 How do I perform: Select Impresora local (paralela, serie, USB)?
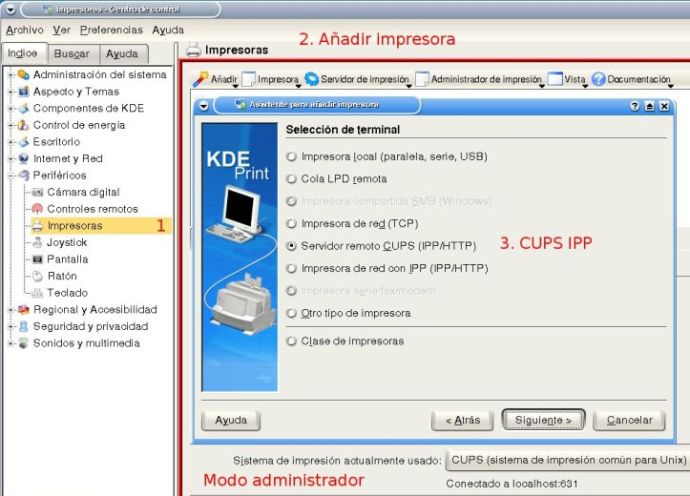click(x=291, y=157)
